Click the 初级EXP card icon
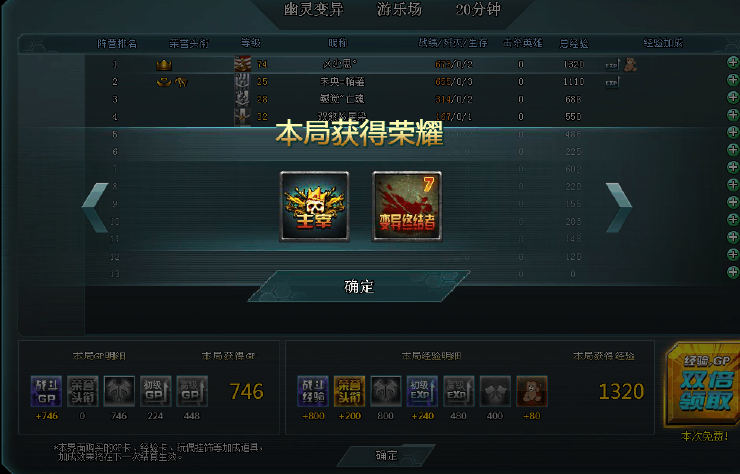 [x=422, y=391]
